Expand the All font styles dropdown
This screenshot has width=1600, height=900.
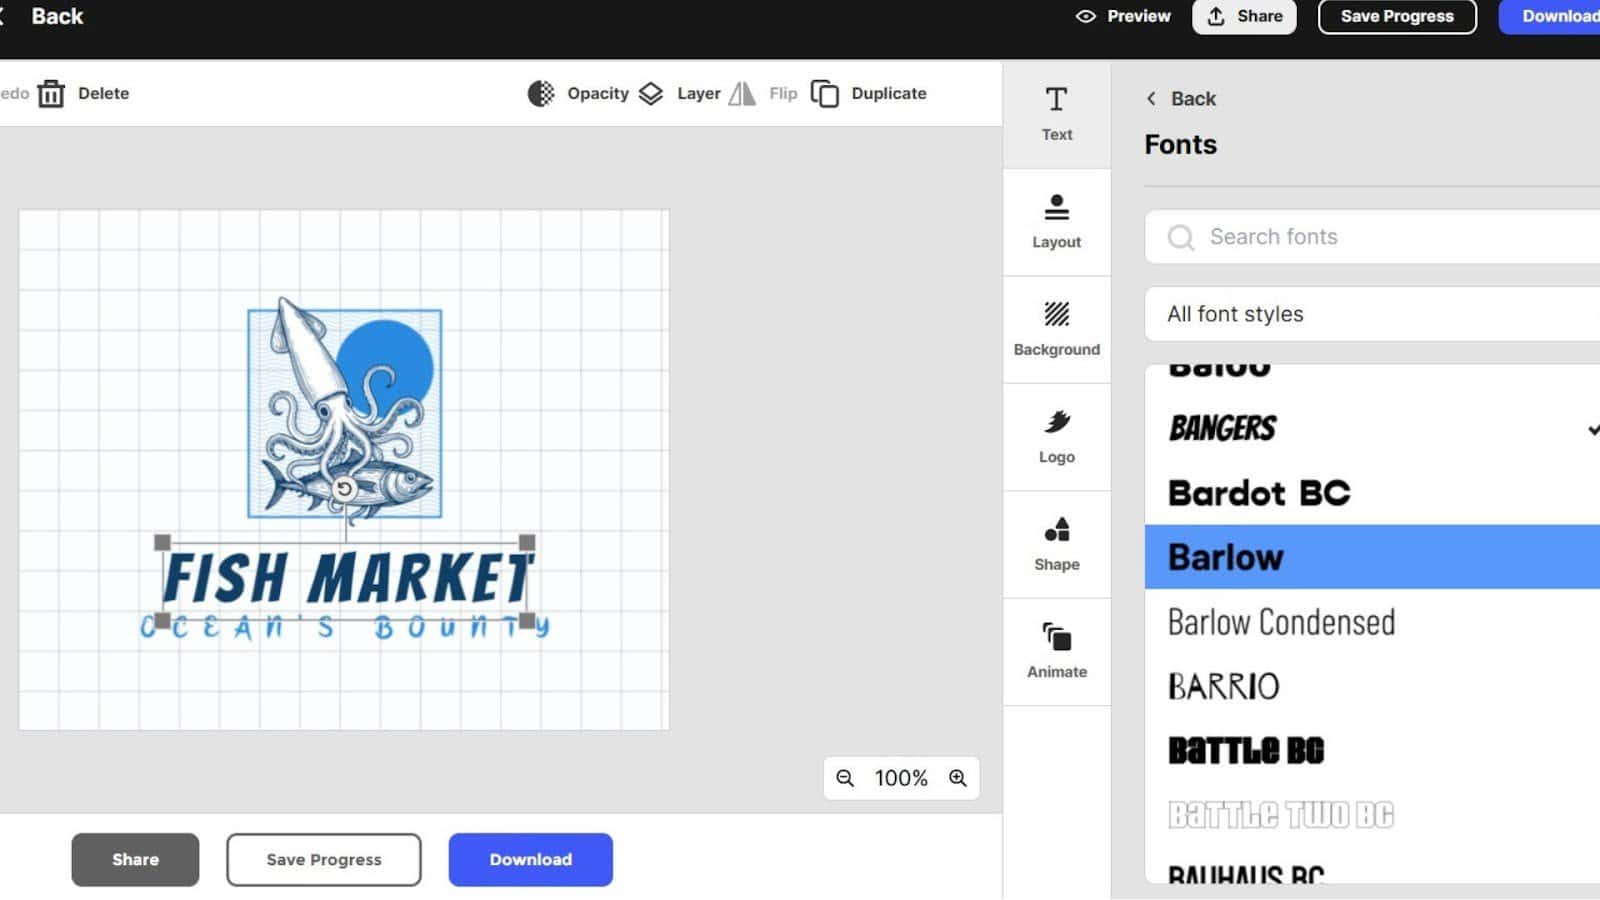[1370, 314]
